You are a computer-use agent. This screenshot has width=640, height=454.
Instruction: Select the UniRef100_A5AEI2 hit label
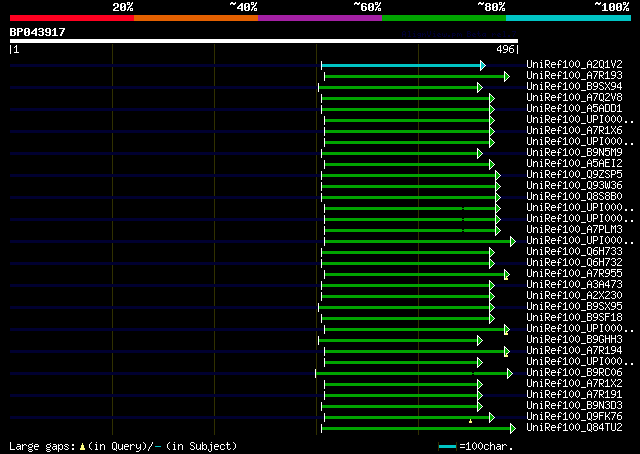pyautogui.click(x=574, y=164)
